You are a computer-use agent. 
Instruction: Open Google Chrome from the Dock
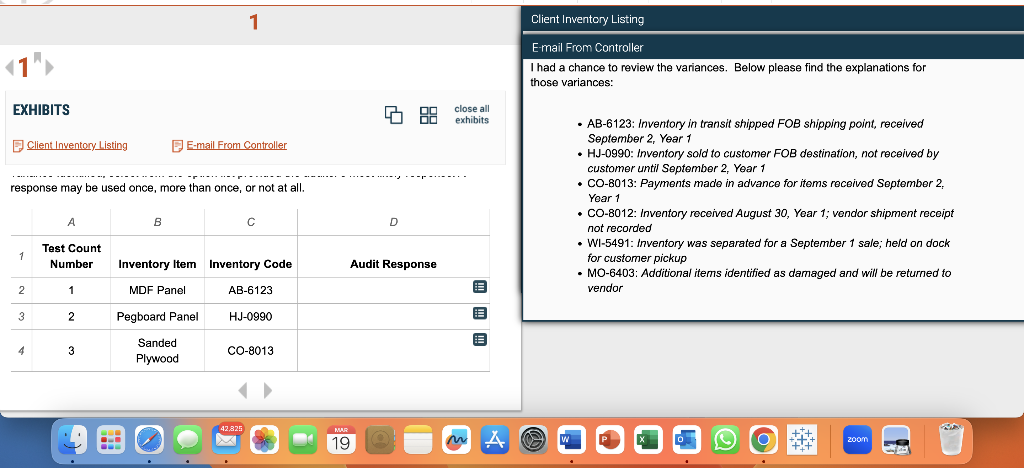763,440
